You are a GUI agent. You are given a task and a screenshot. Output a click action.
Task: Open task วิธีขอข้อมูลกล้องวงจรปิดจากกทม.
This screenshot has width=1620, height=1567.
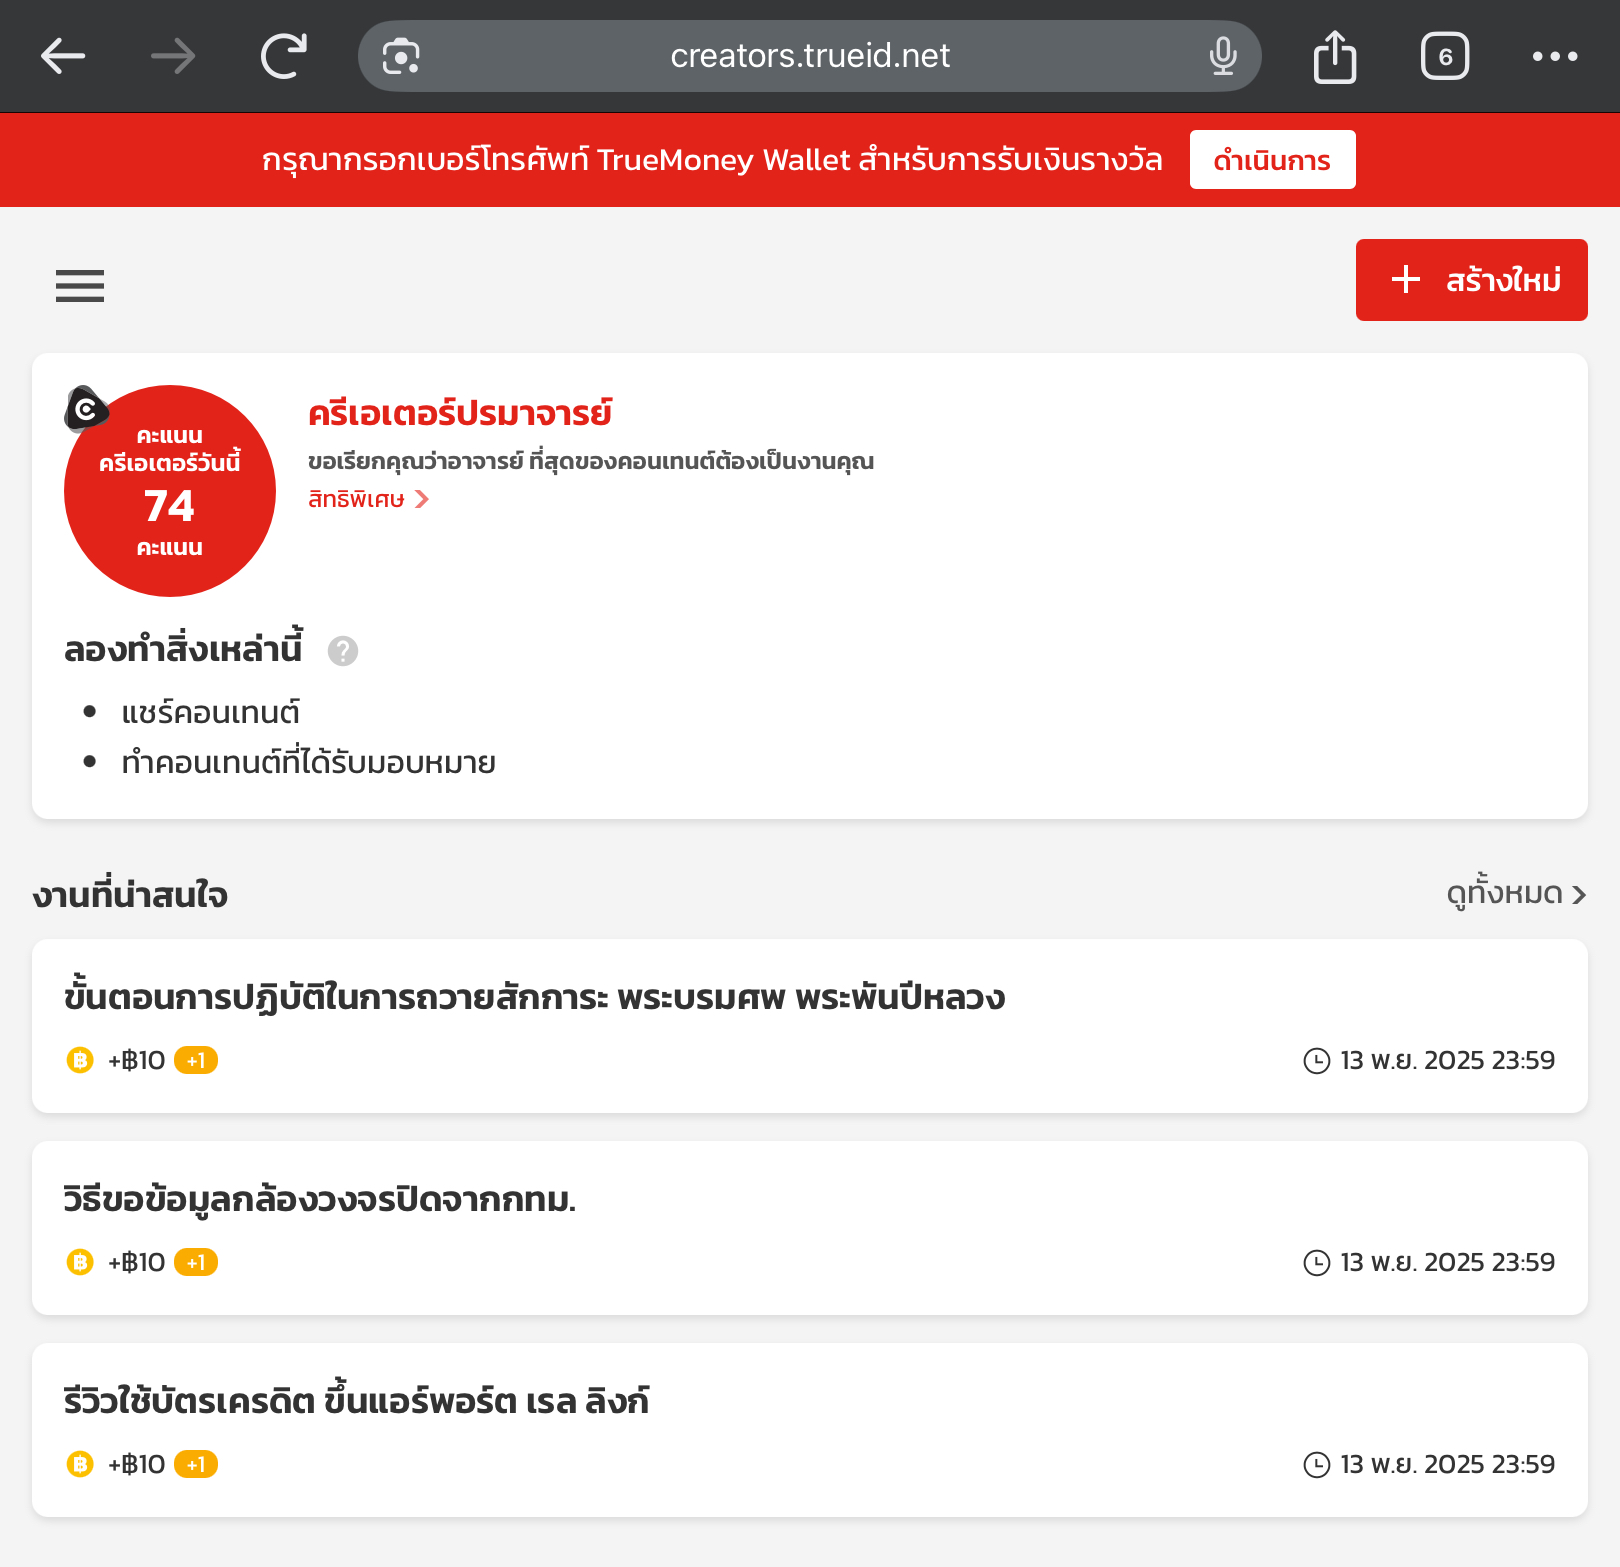point(810,1228)
